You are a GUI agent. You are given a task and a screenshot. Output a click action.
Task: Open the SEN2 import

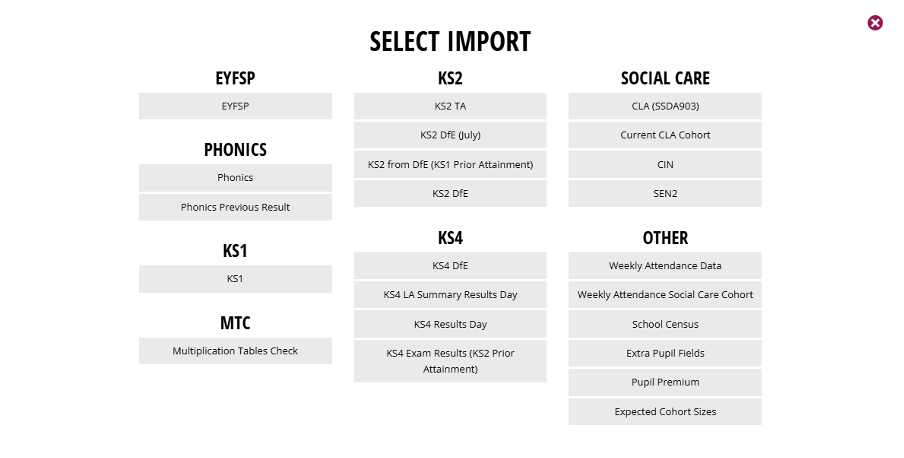coord(665,193)
